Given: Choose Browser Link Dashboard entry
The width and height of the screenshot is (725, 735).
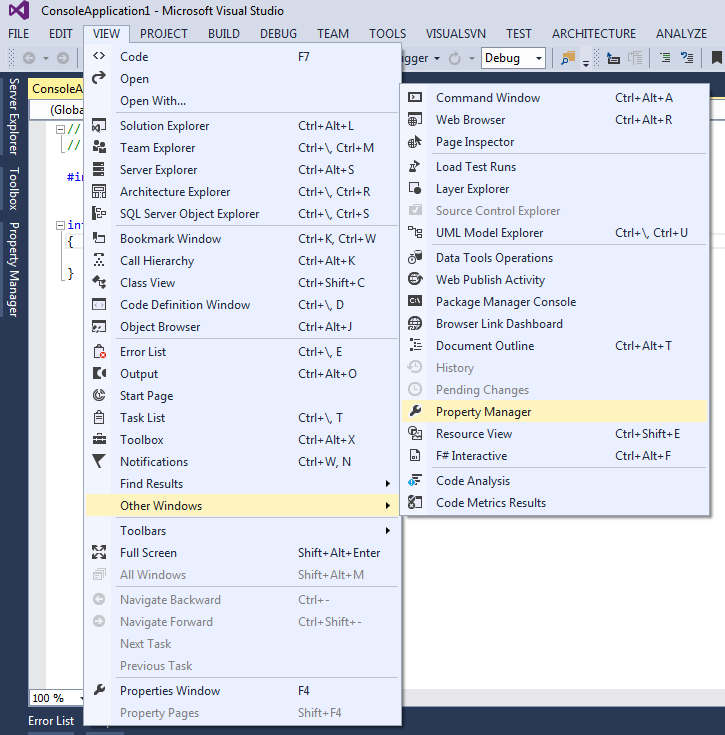Looking at the screenshot, I should [x=555, y=323].
